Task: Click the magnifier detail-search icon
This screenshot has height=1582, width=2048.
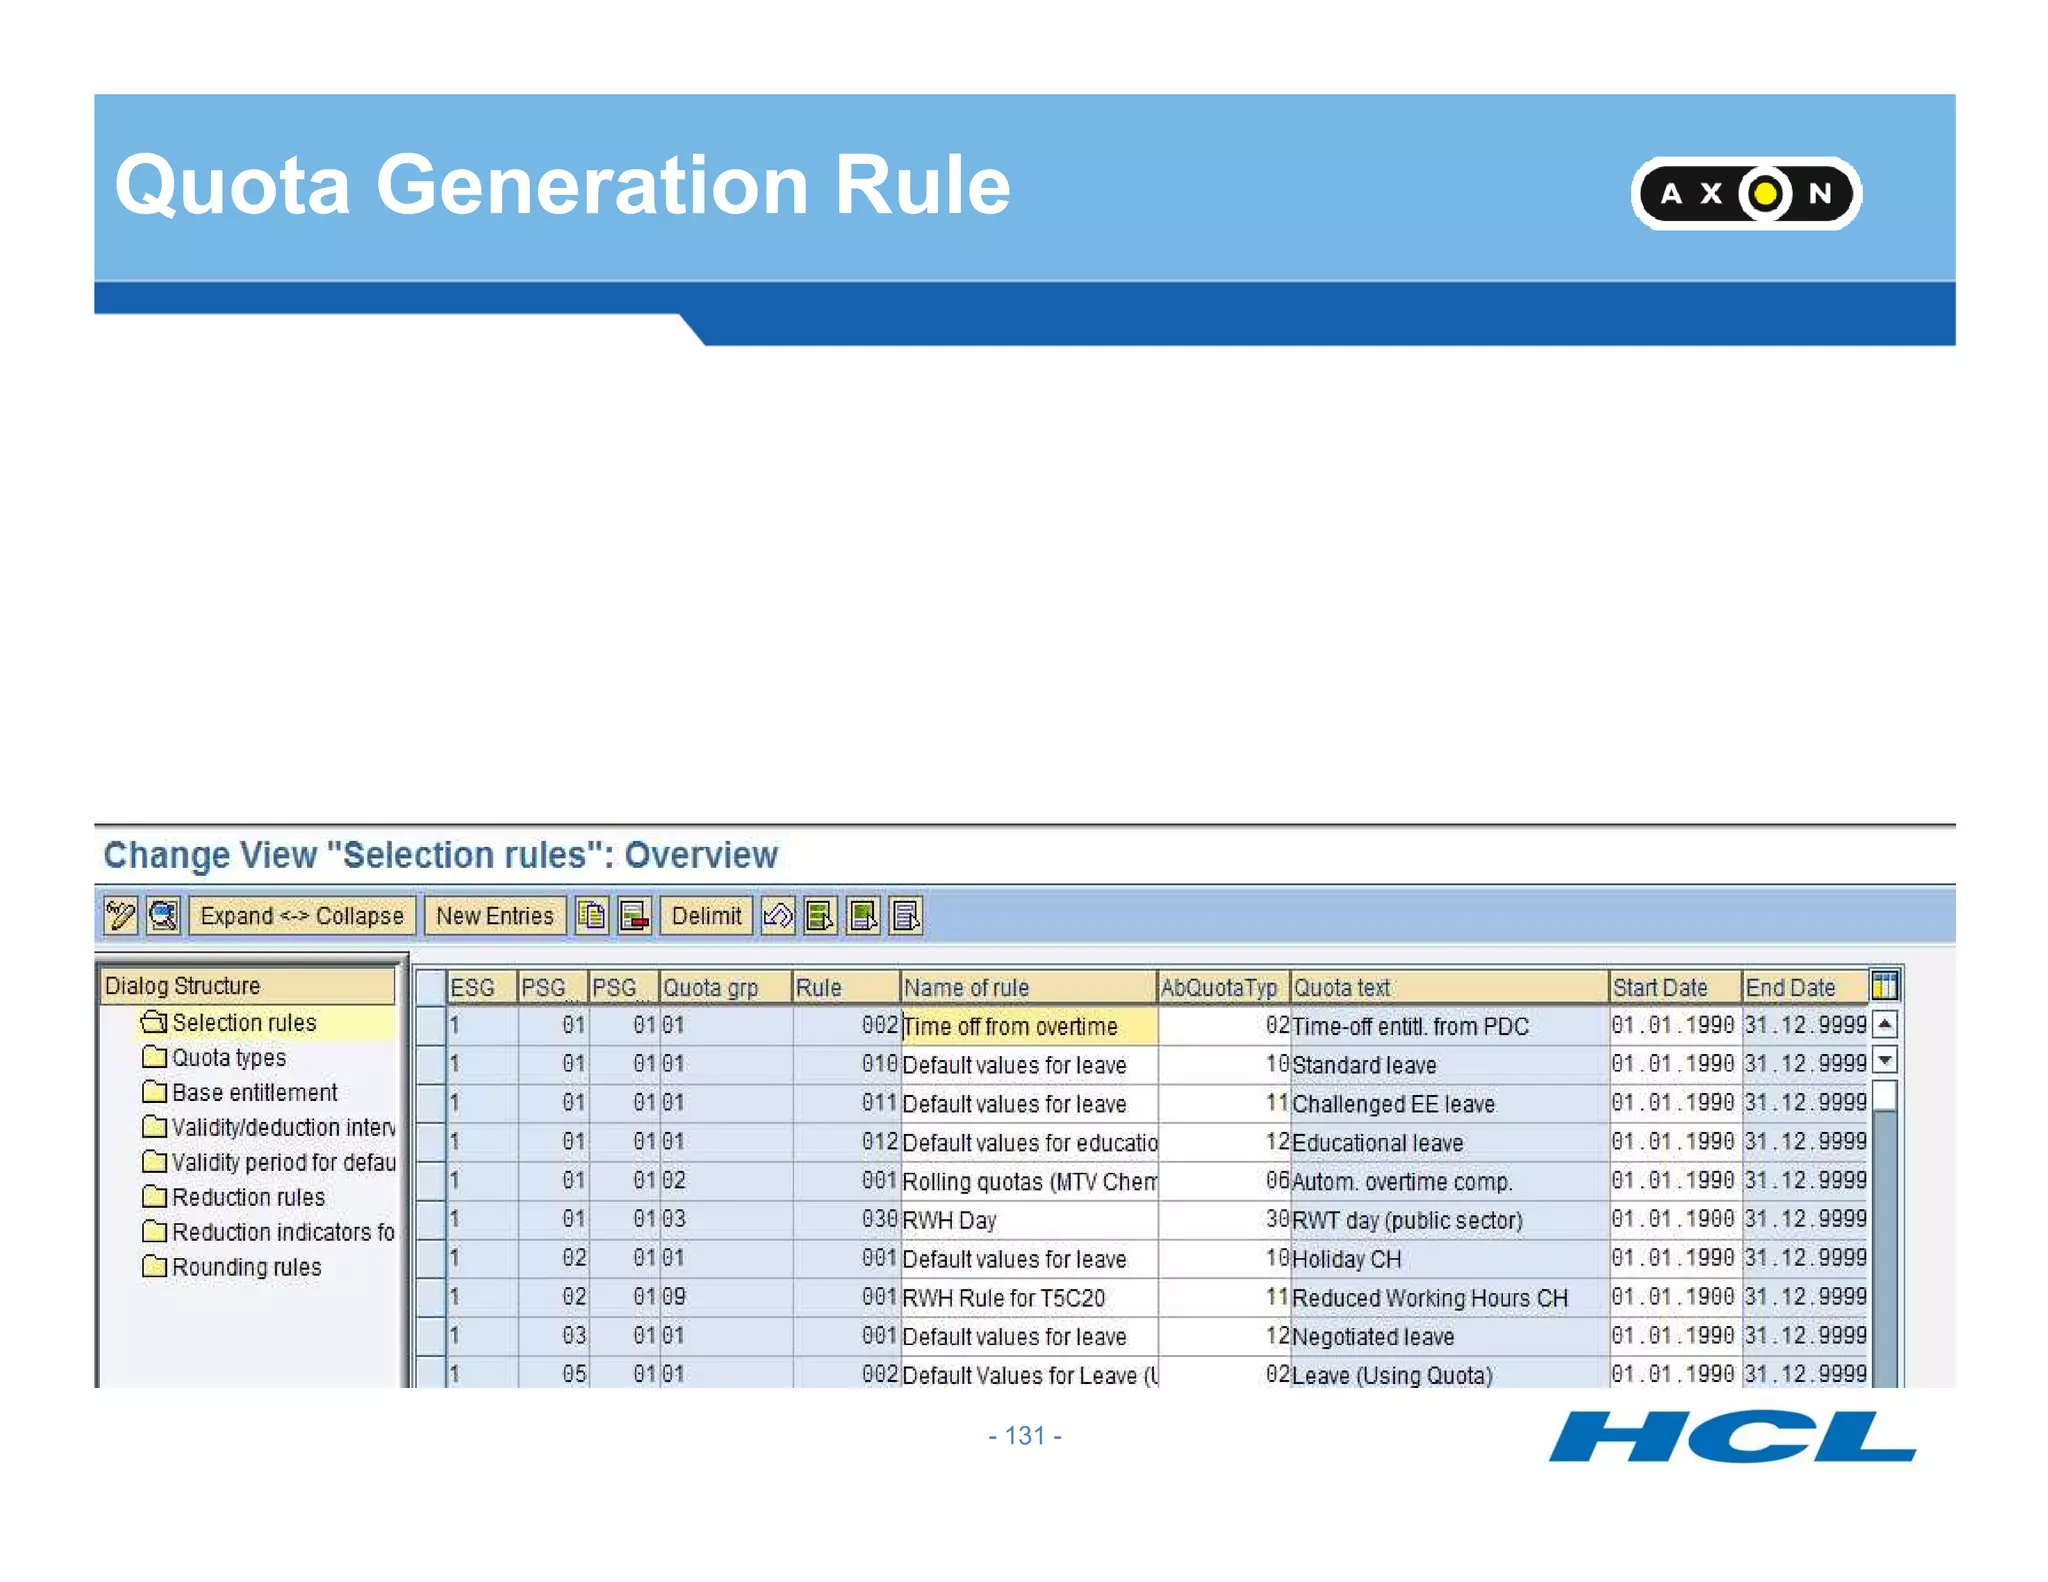Action: (x=164, y=915)
